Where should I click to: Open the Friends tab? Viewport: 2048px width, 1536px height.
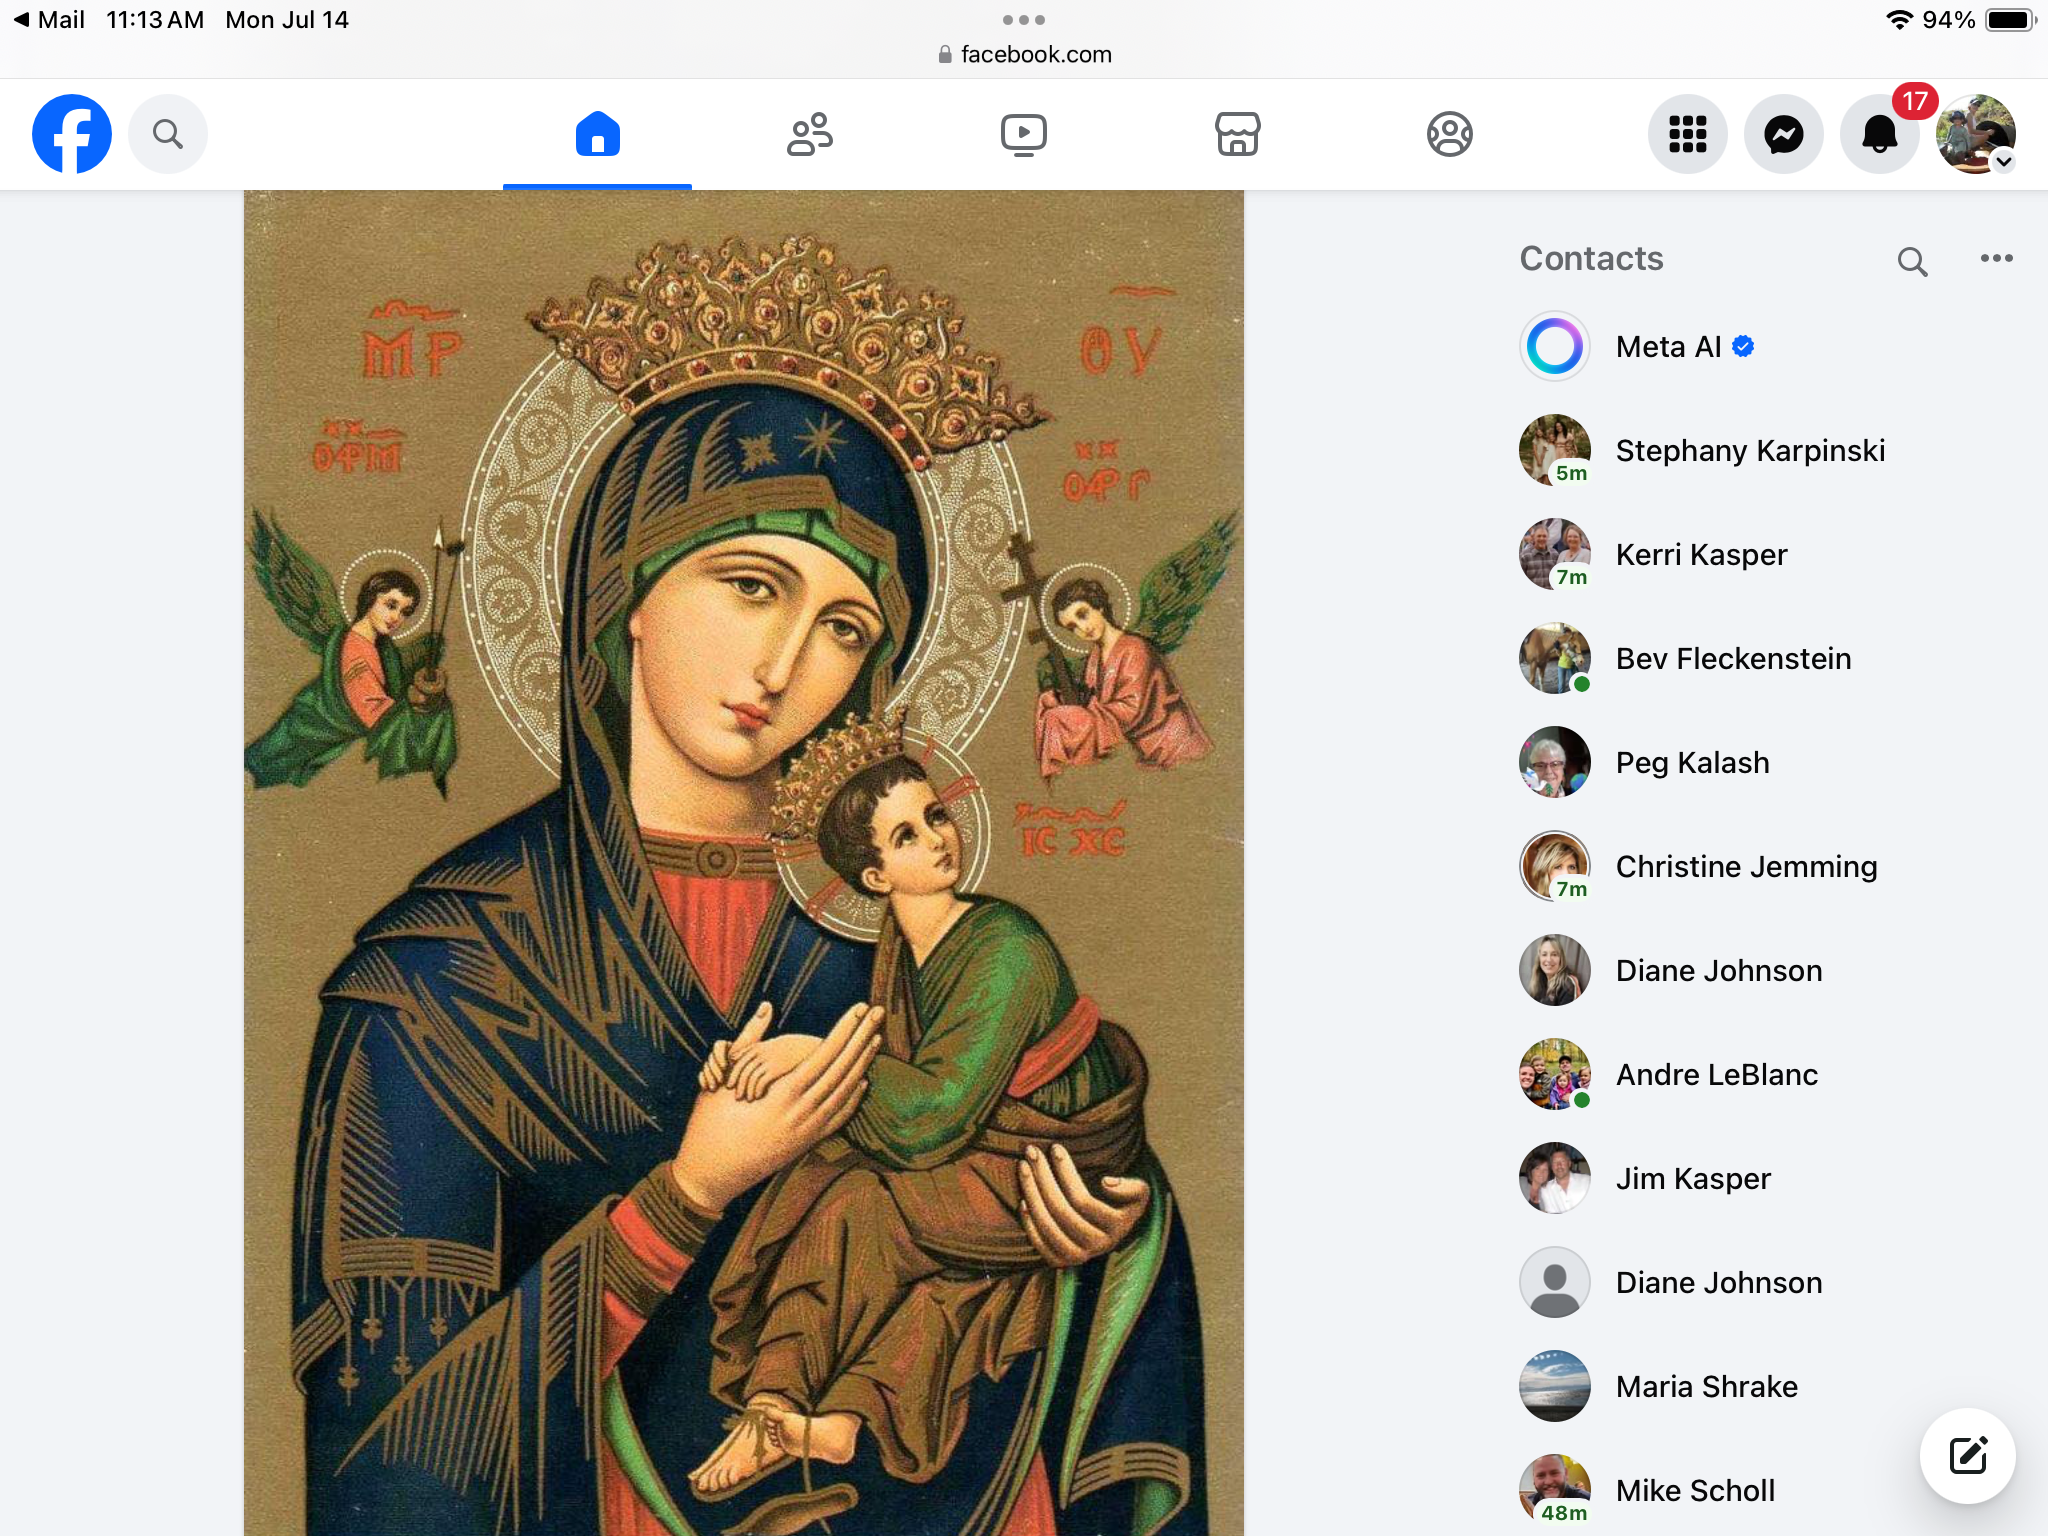coord(810,134)
